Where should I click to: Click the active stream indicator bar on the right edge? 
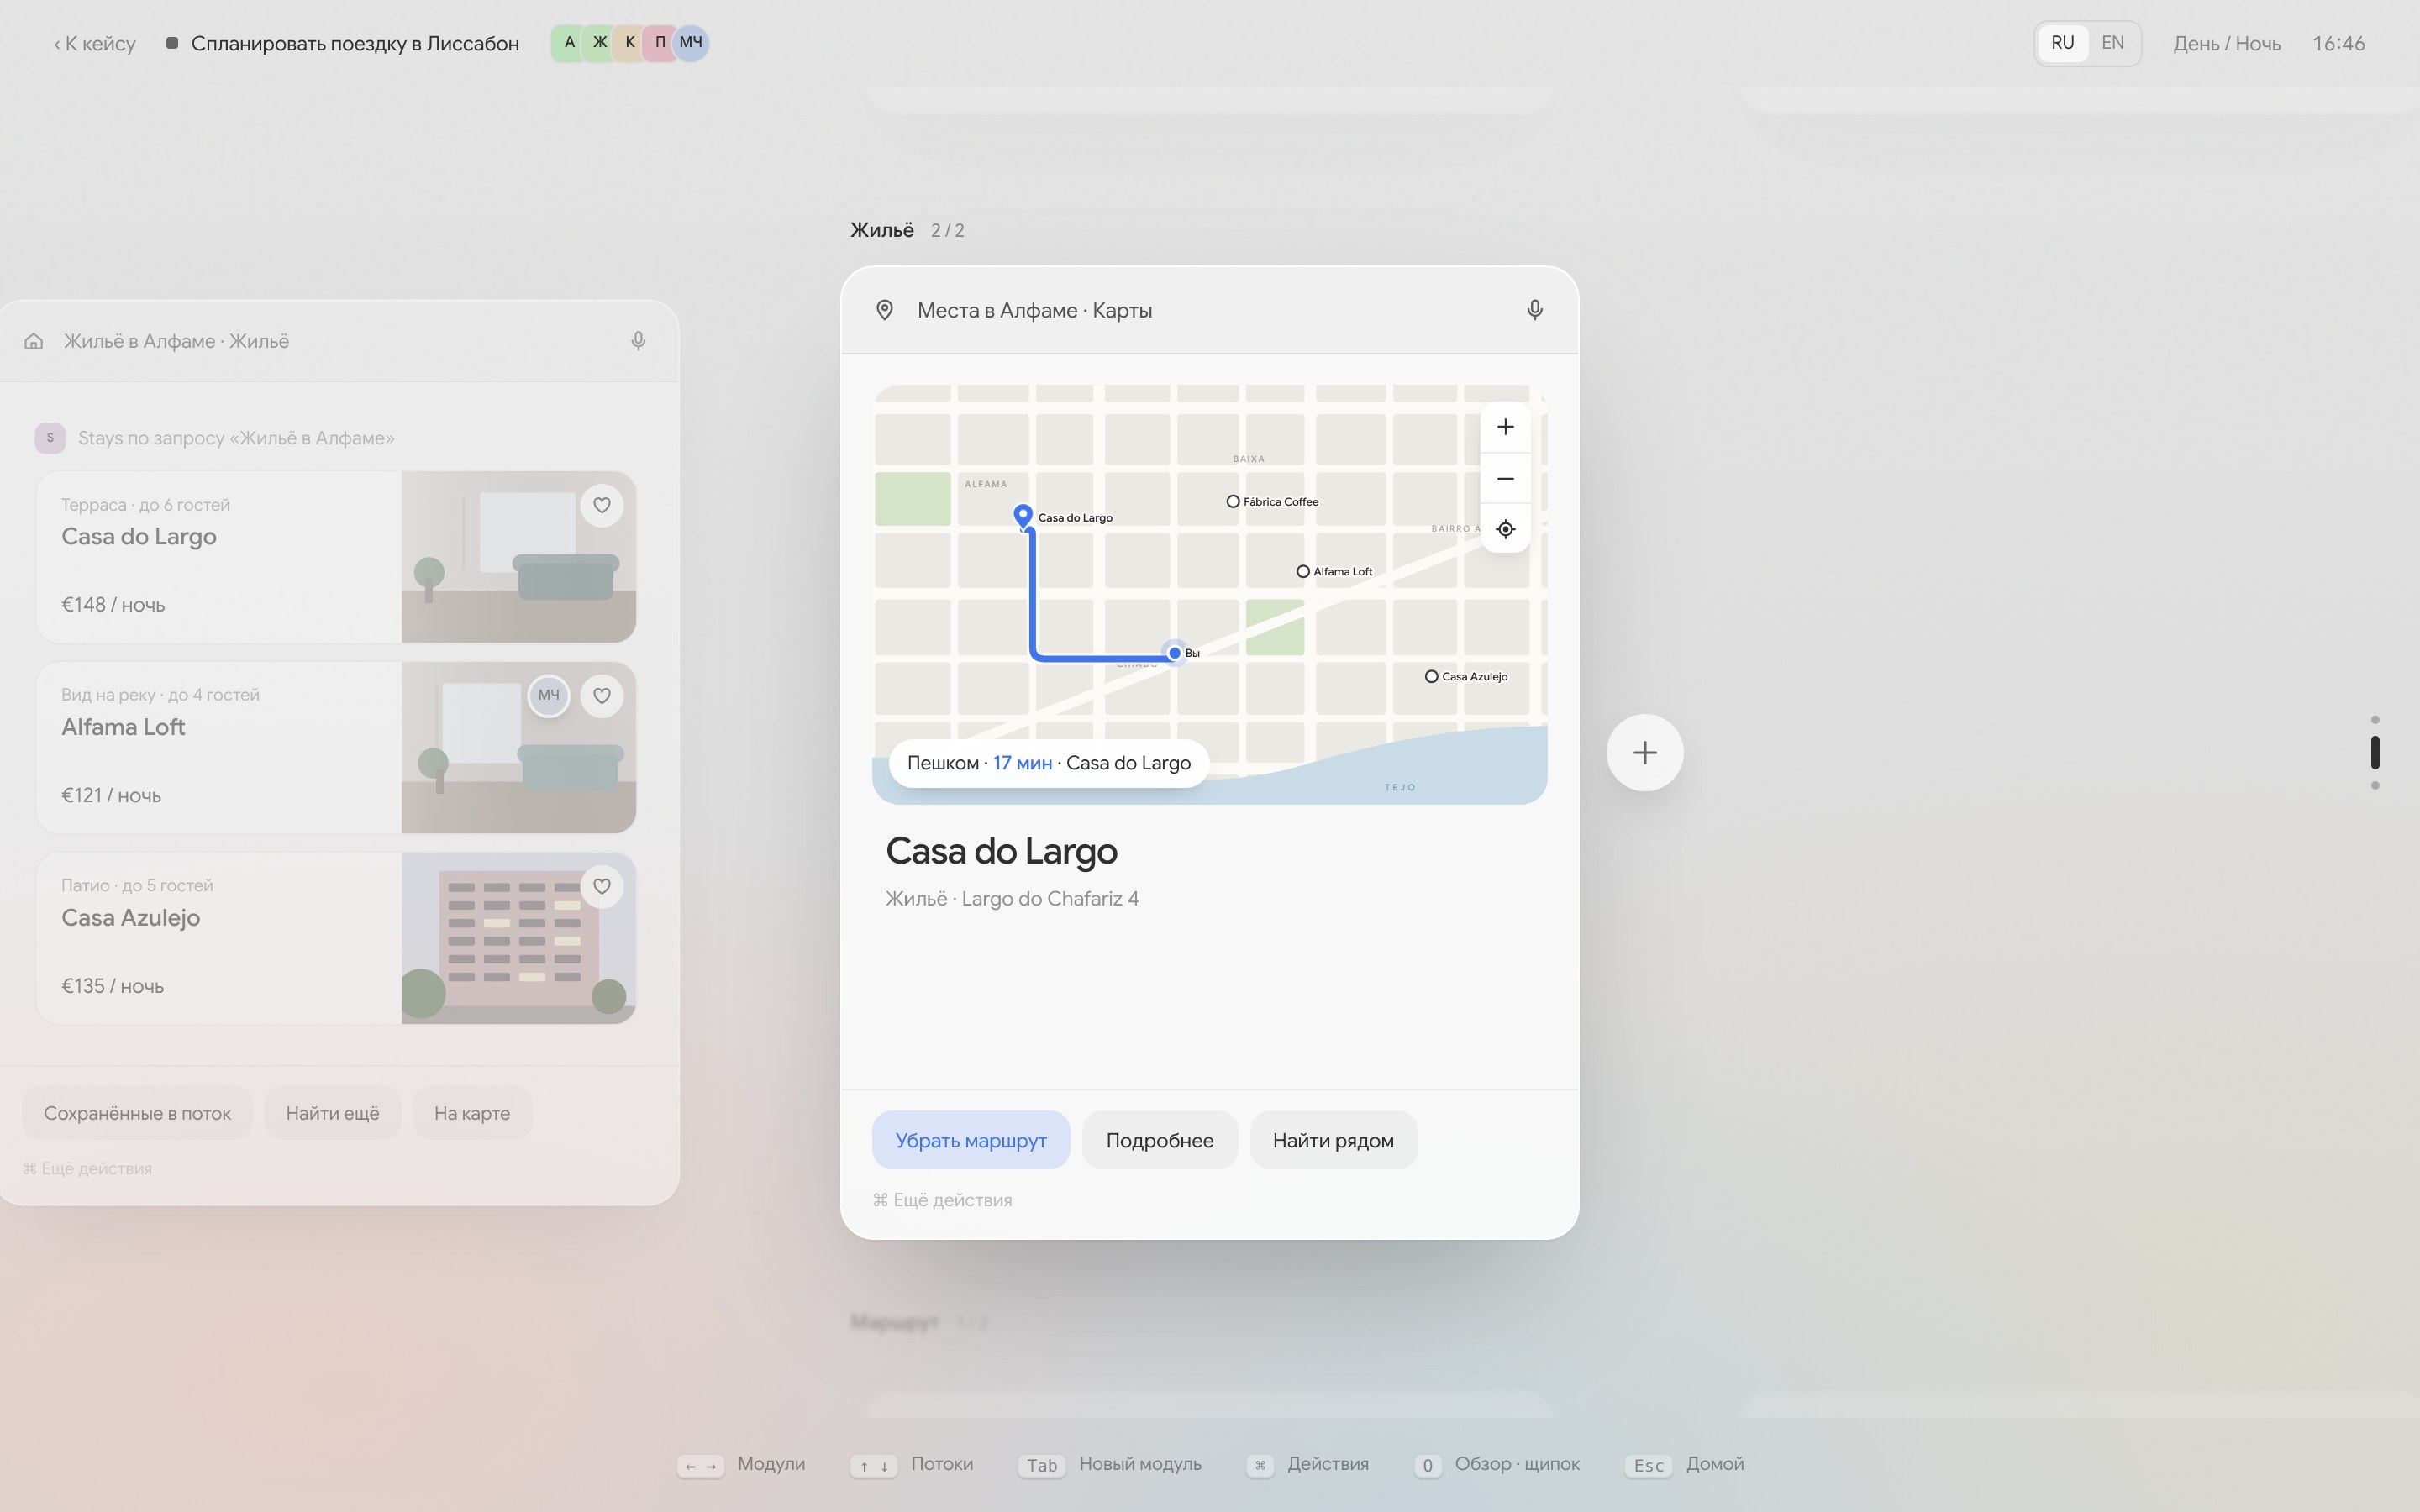(2375, 752)
